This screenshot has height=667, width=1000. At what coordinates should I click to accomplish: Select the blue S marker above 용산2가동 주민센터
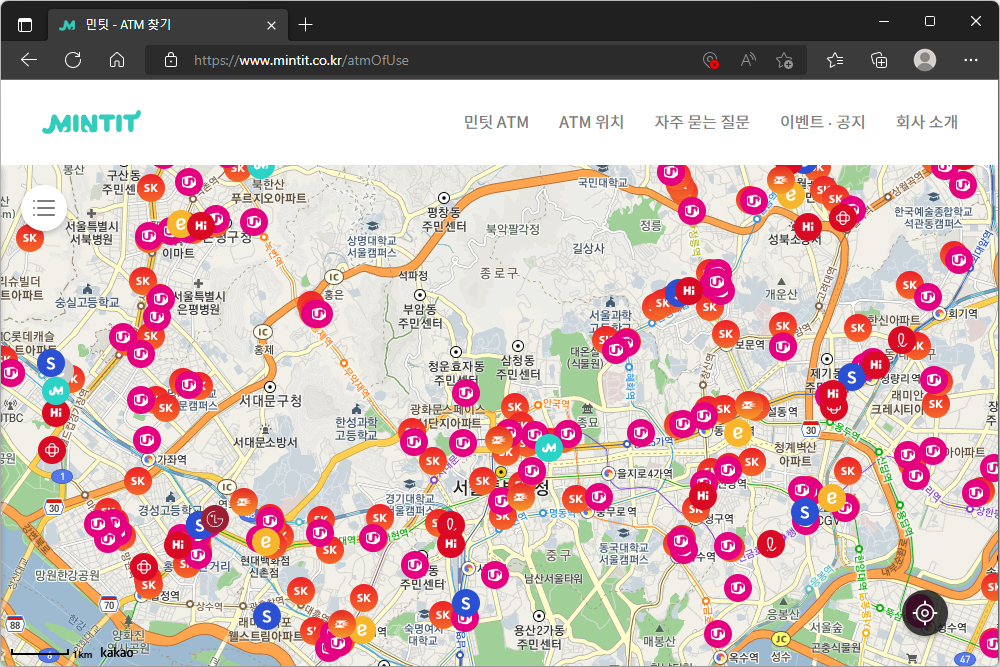pos(466,603)
